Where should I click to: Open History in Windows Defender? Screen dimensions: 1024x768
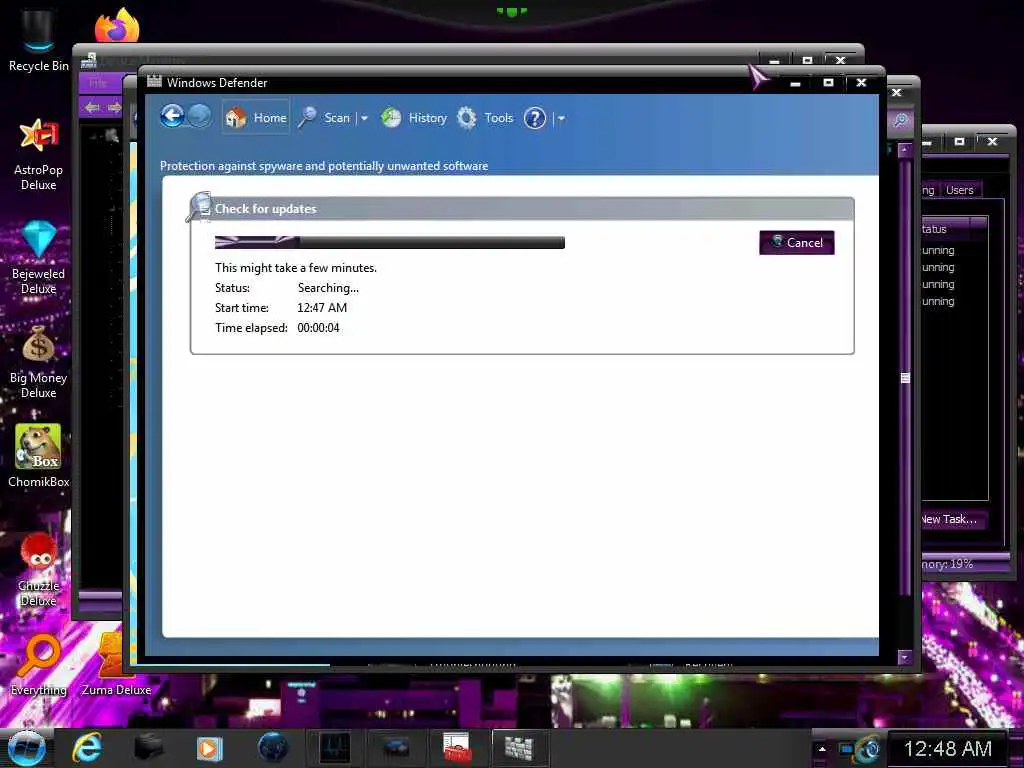pyautogui.click(x=414, y=118)
